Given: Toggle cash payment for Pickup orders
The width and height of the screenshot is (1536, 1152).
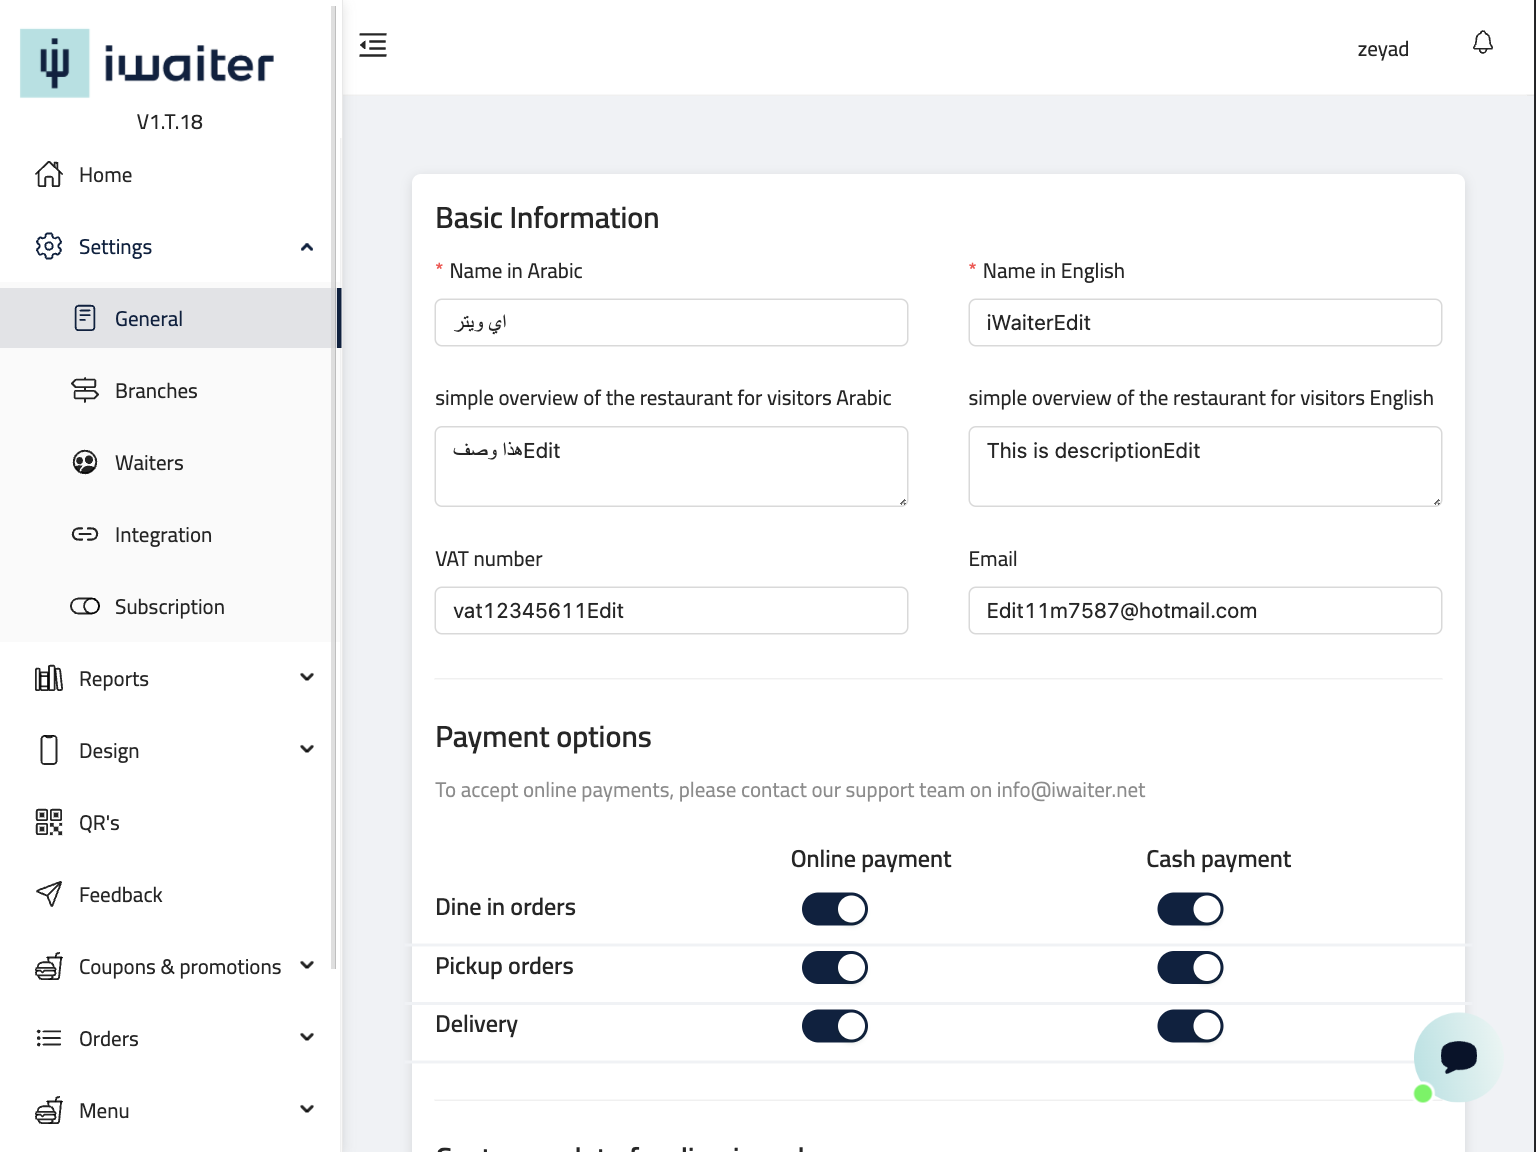Looking at the screenshot, I should tap(1190, 968).
